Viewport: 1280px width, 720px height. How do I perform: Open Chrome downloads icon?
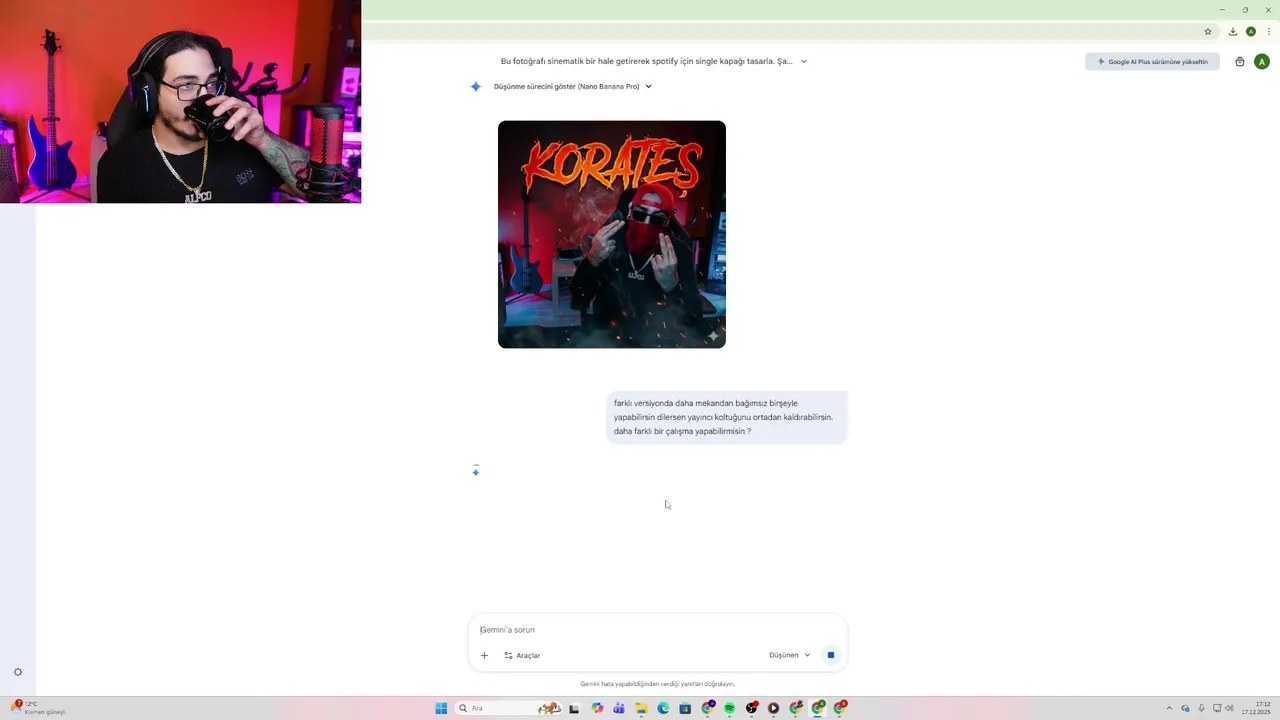point(1233,32)
